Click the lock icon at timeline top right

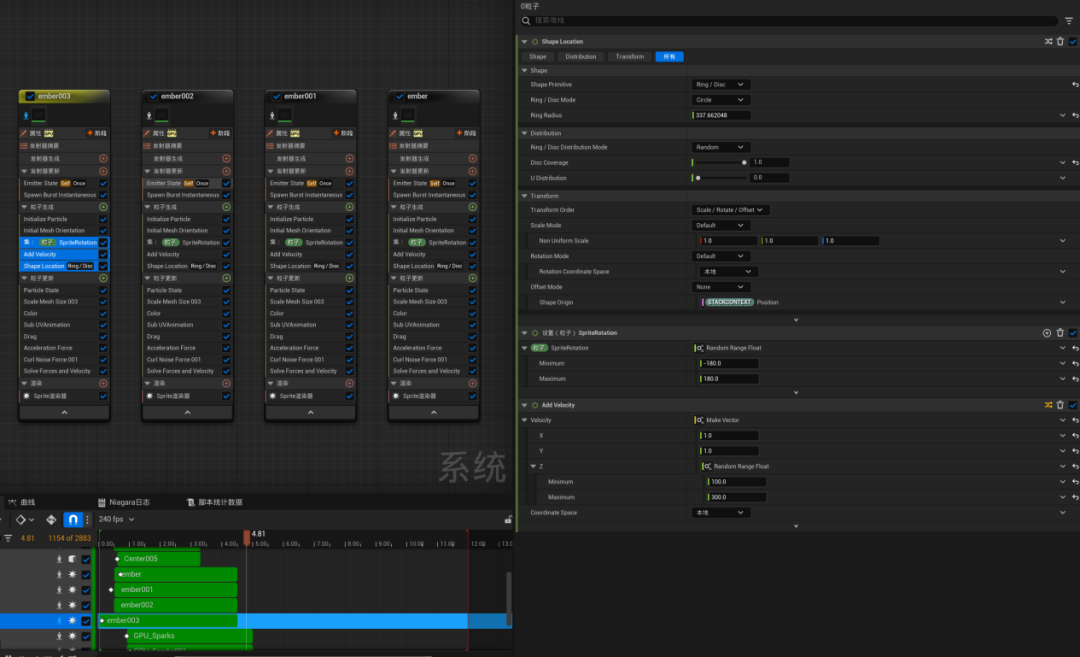pos(508,520)
